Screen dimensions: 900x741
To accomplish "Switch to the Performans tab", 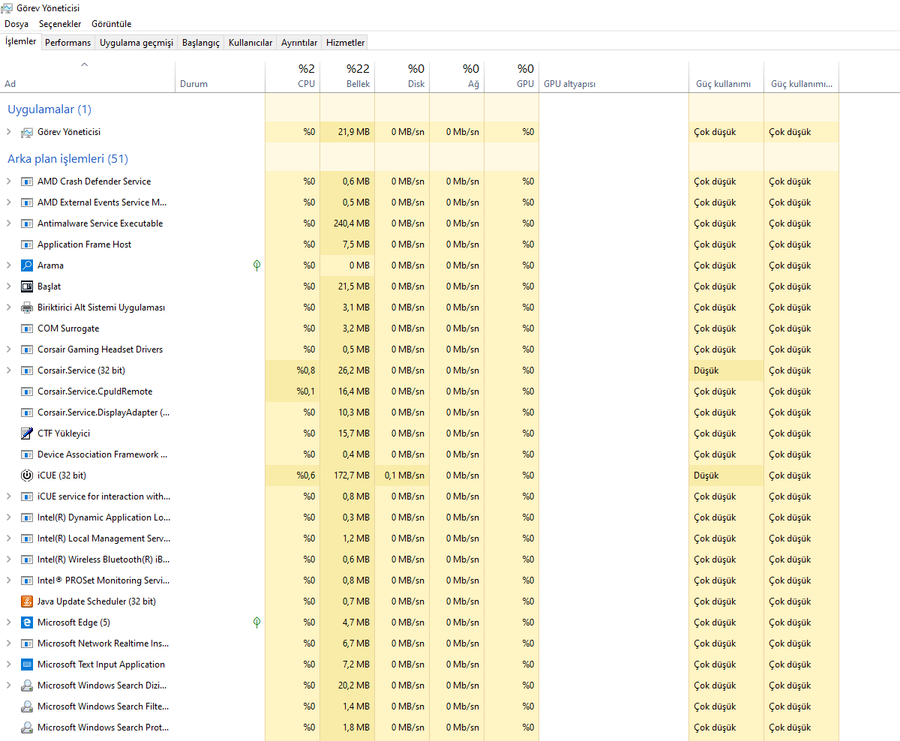I will tap(68, 42).
